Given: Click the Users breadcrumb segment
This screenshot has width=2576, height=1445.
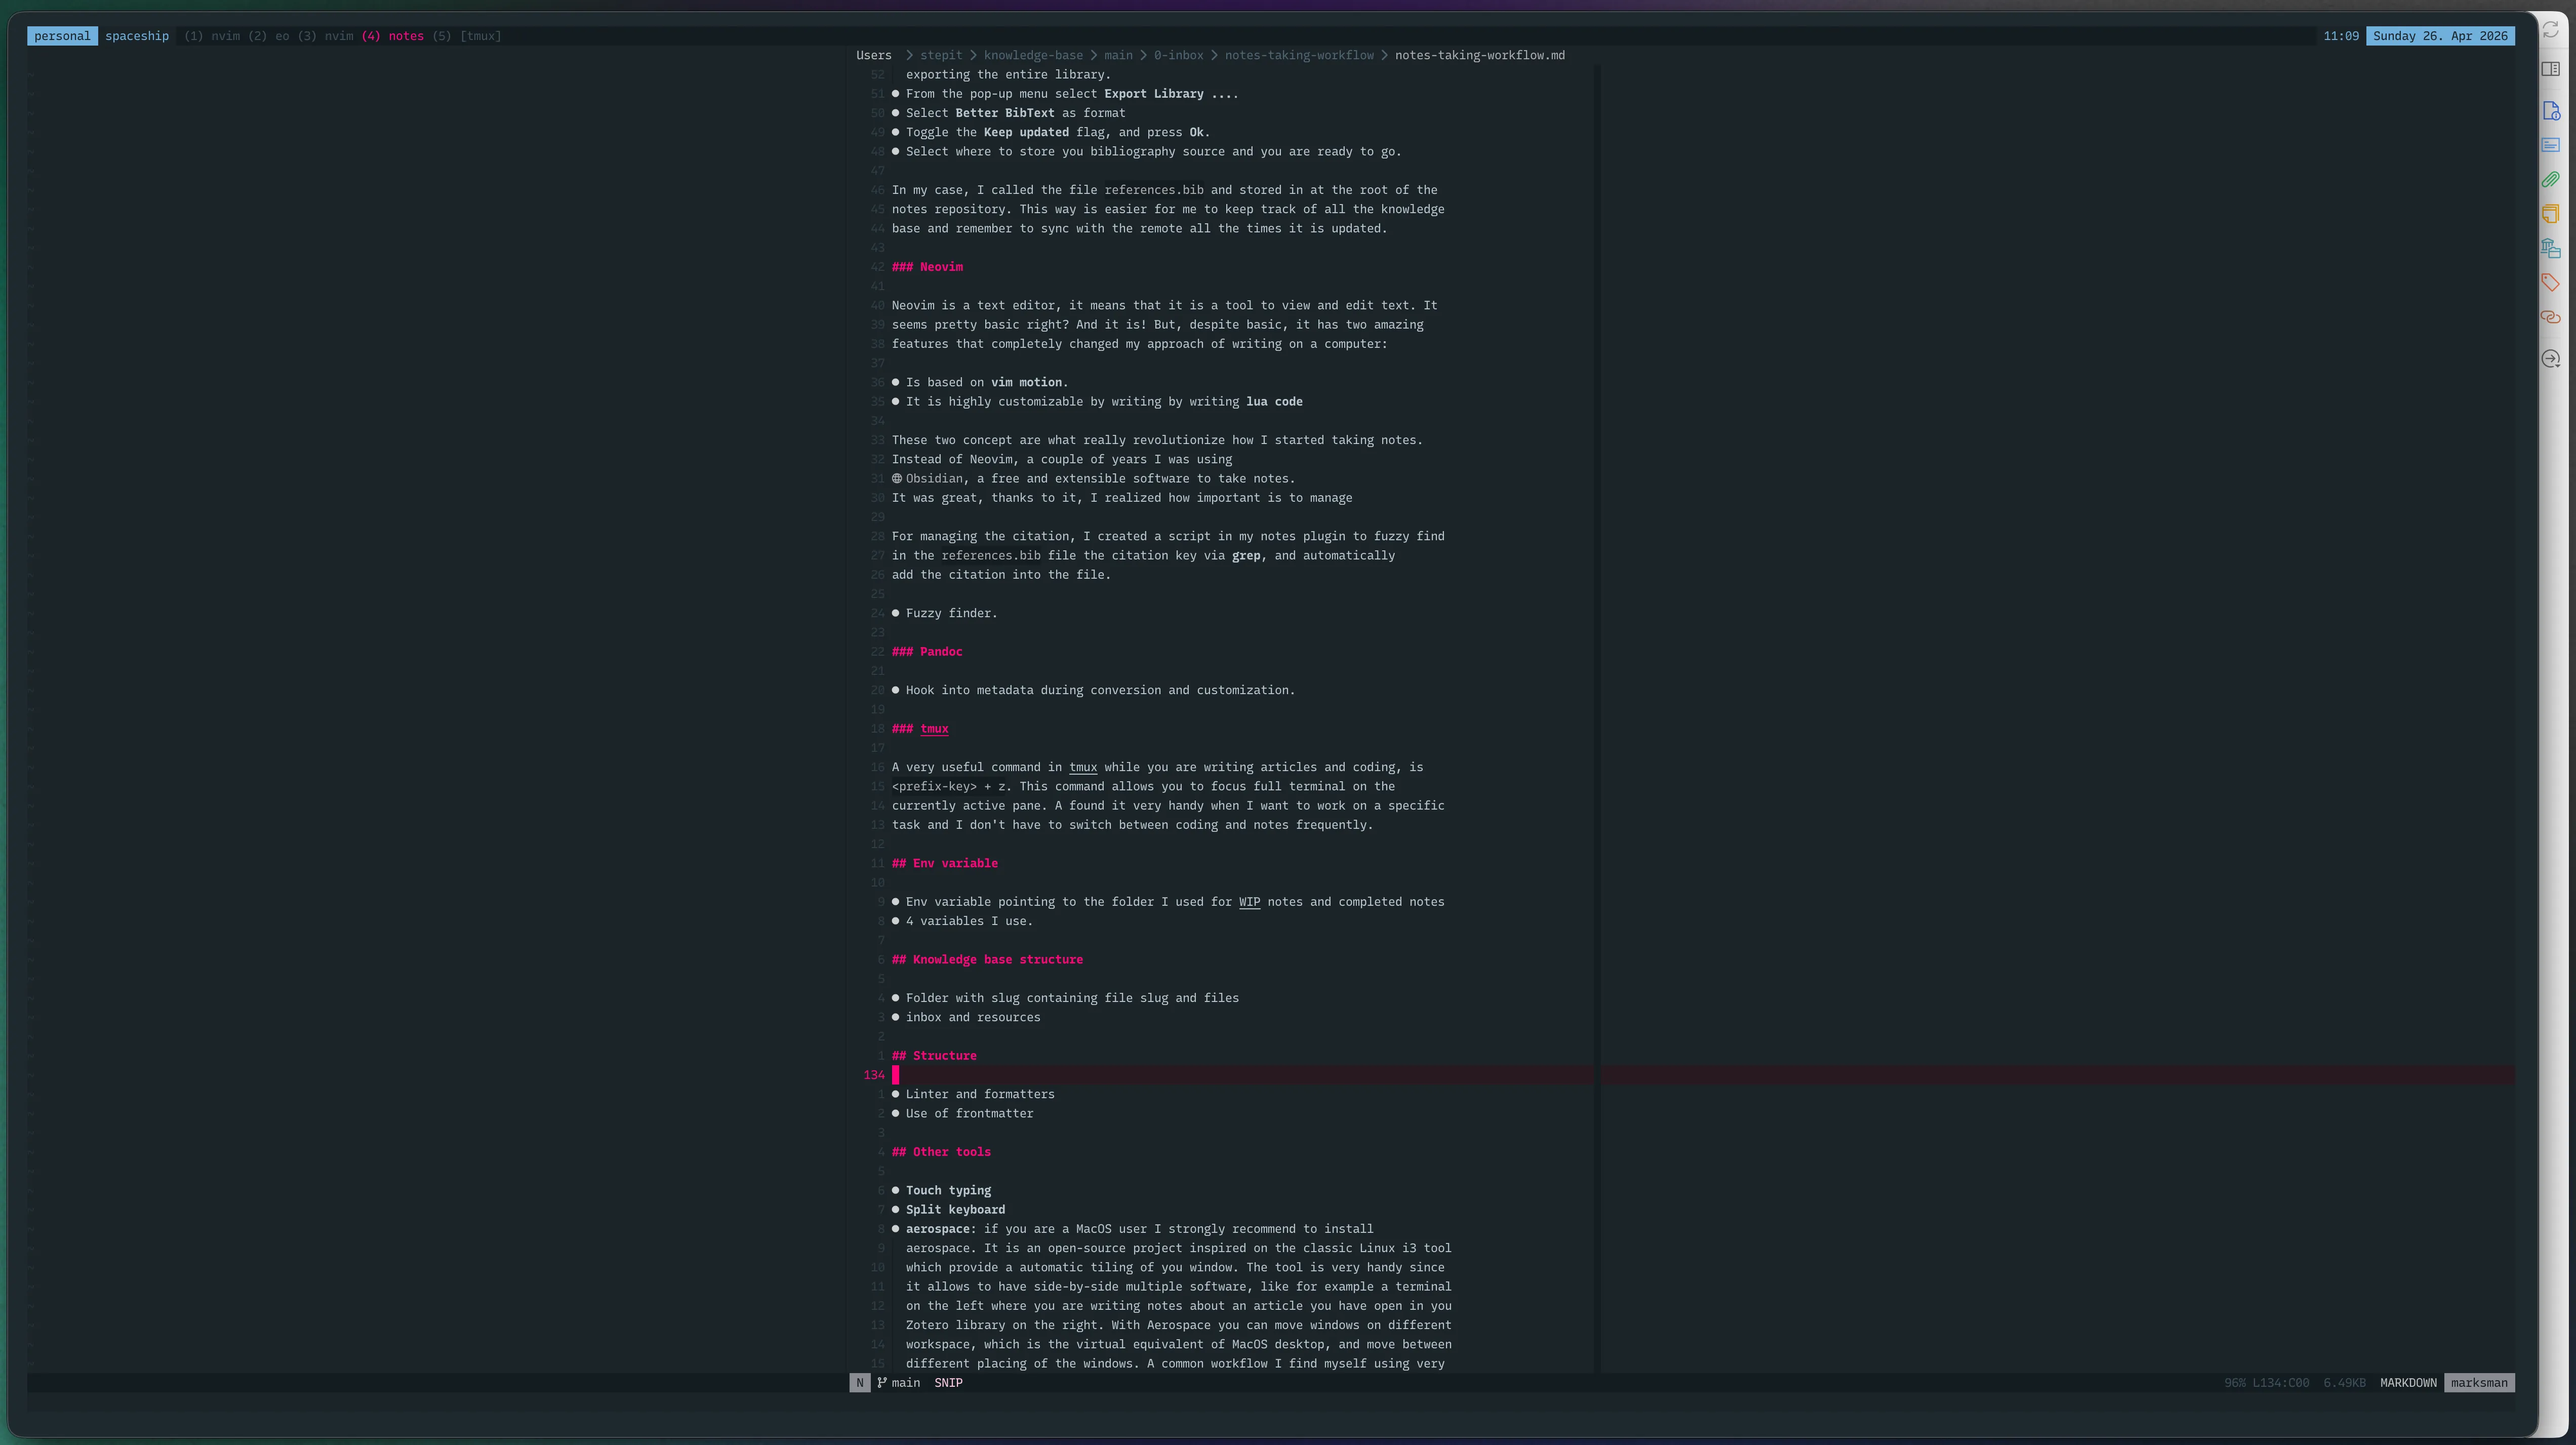Looking at the screenshot, I should pos(874,55).
